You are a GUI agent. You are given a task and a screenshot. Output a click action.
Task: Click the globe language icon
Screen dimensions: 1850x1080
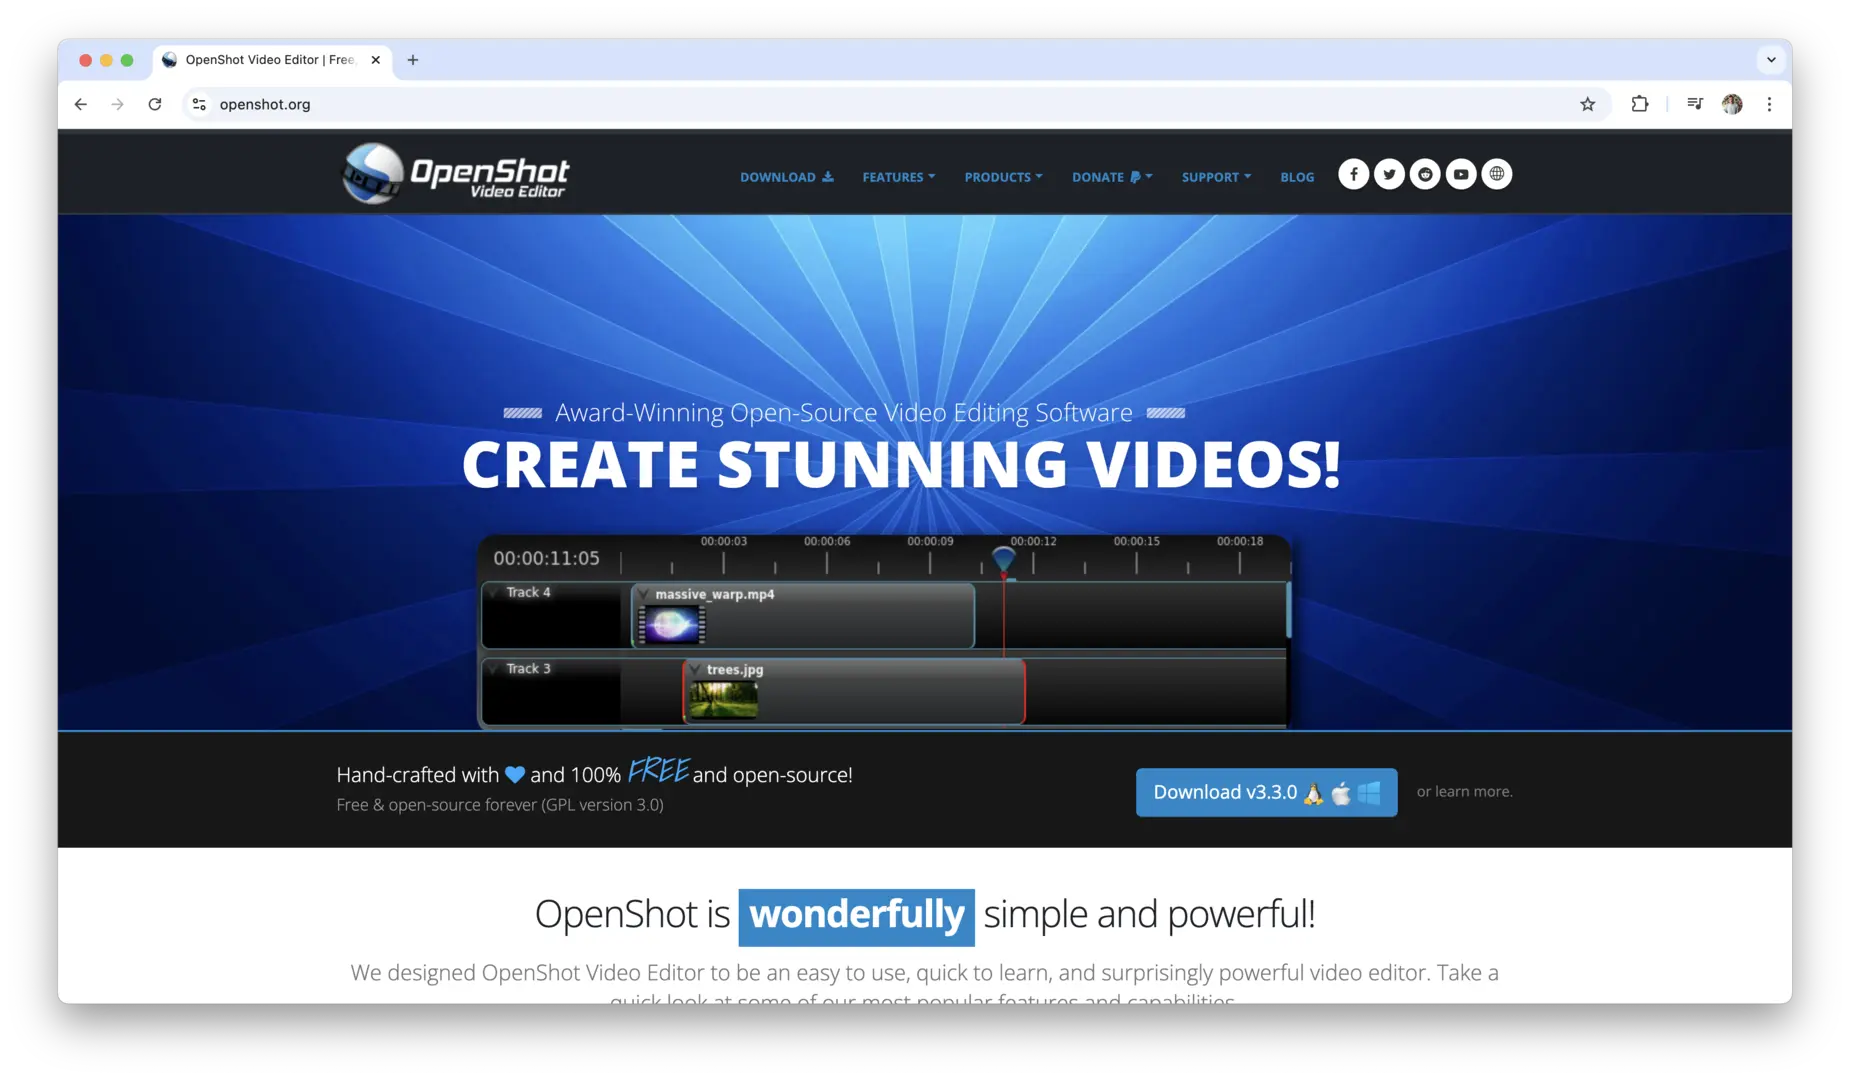click(1497, 174)
